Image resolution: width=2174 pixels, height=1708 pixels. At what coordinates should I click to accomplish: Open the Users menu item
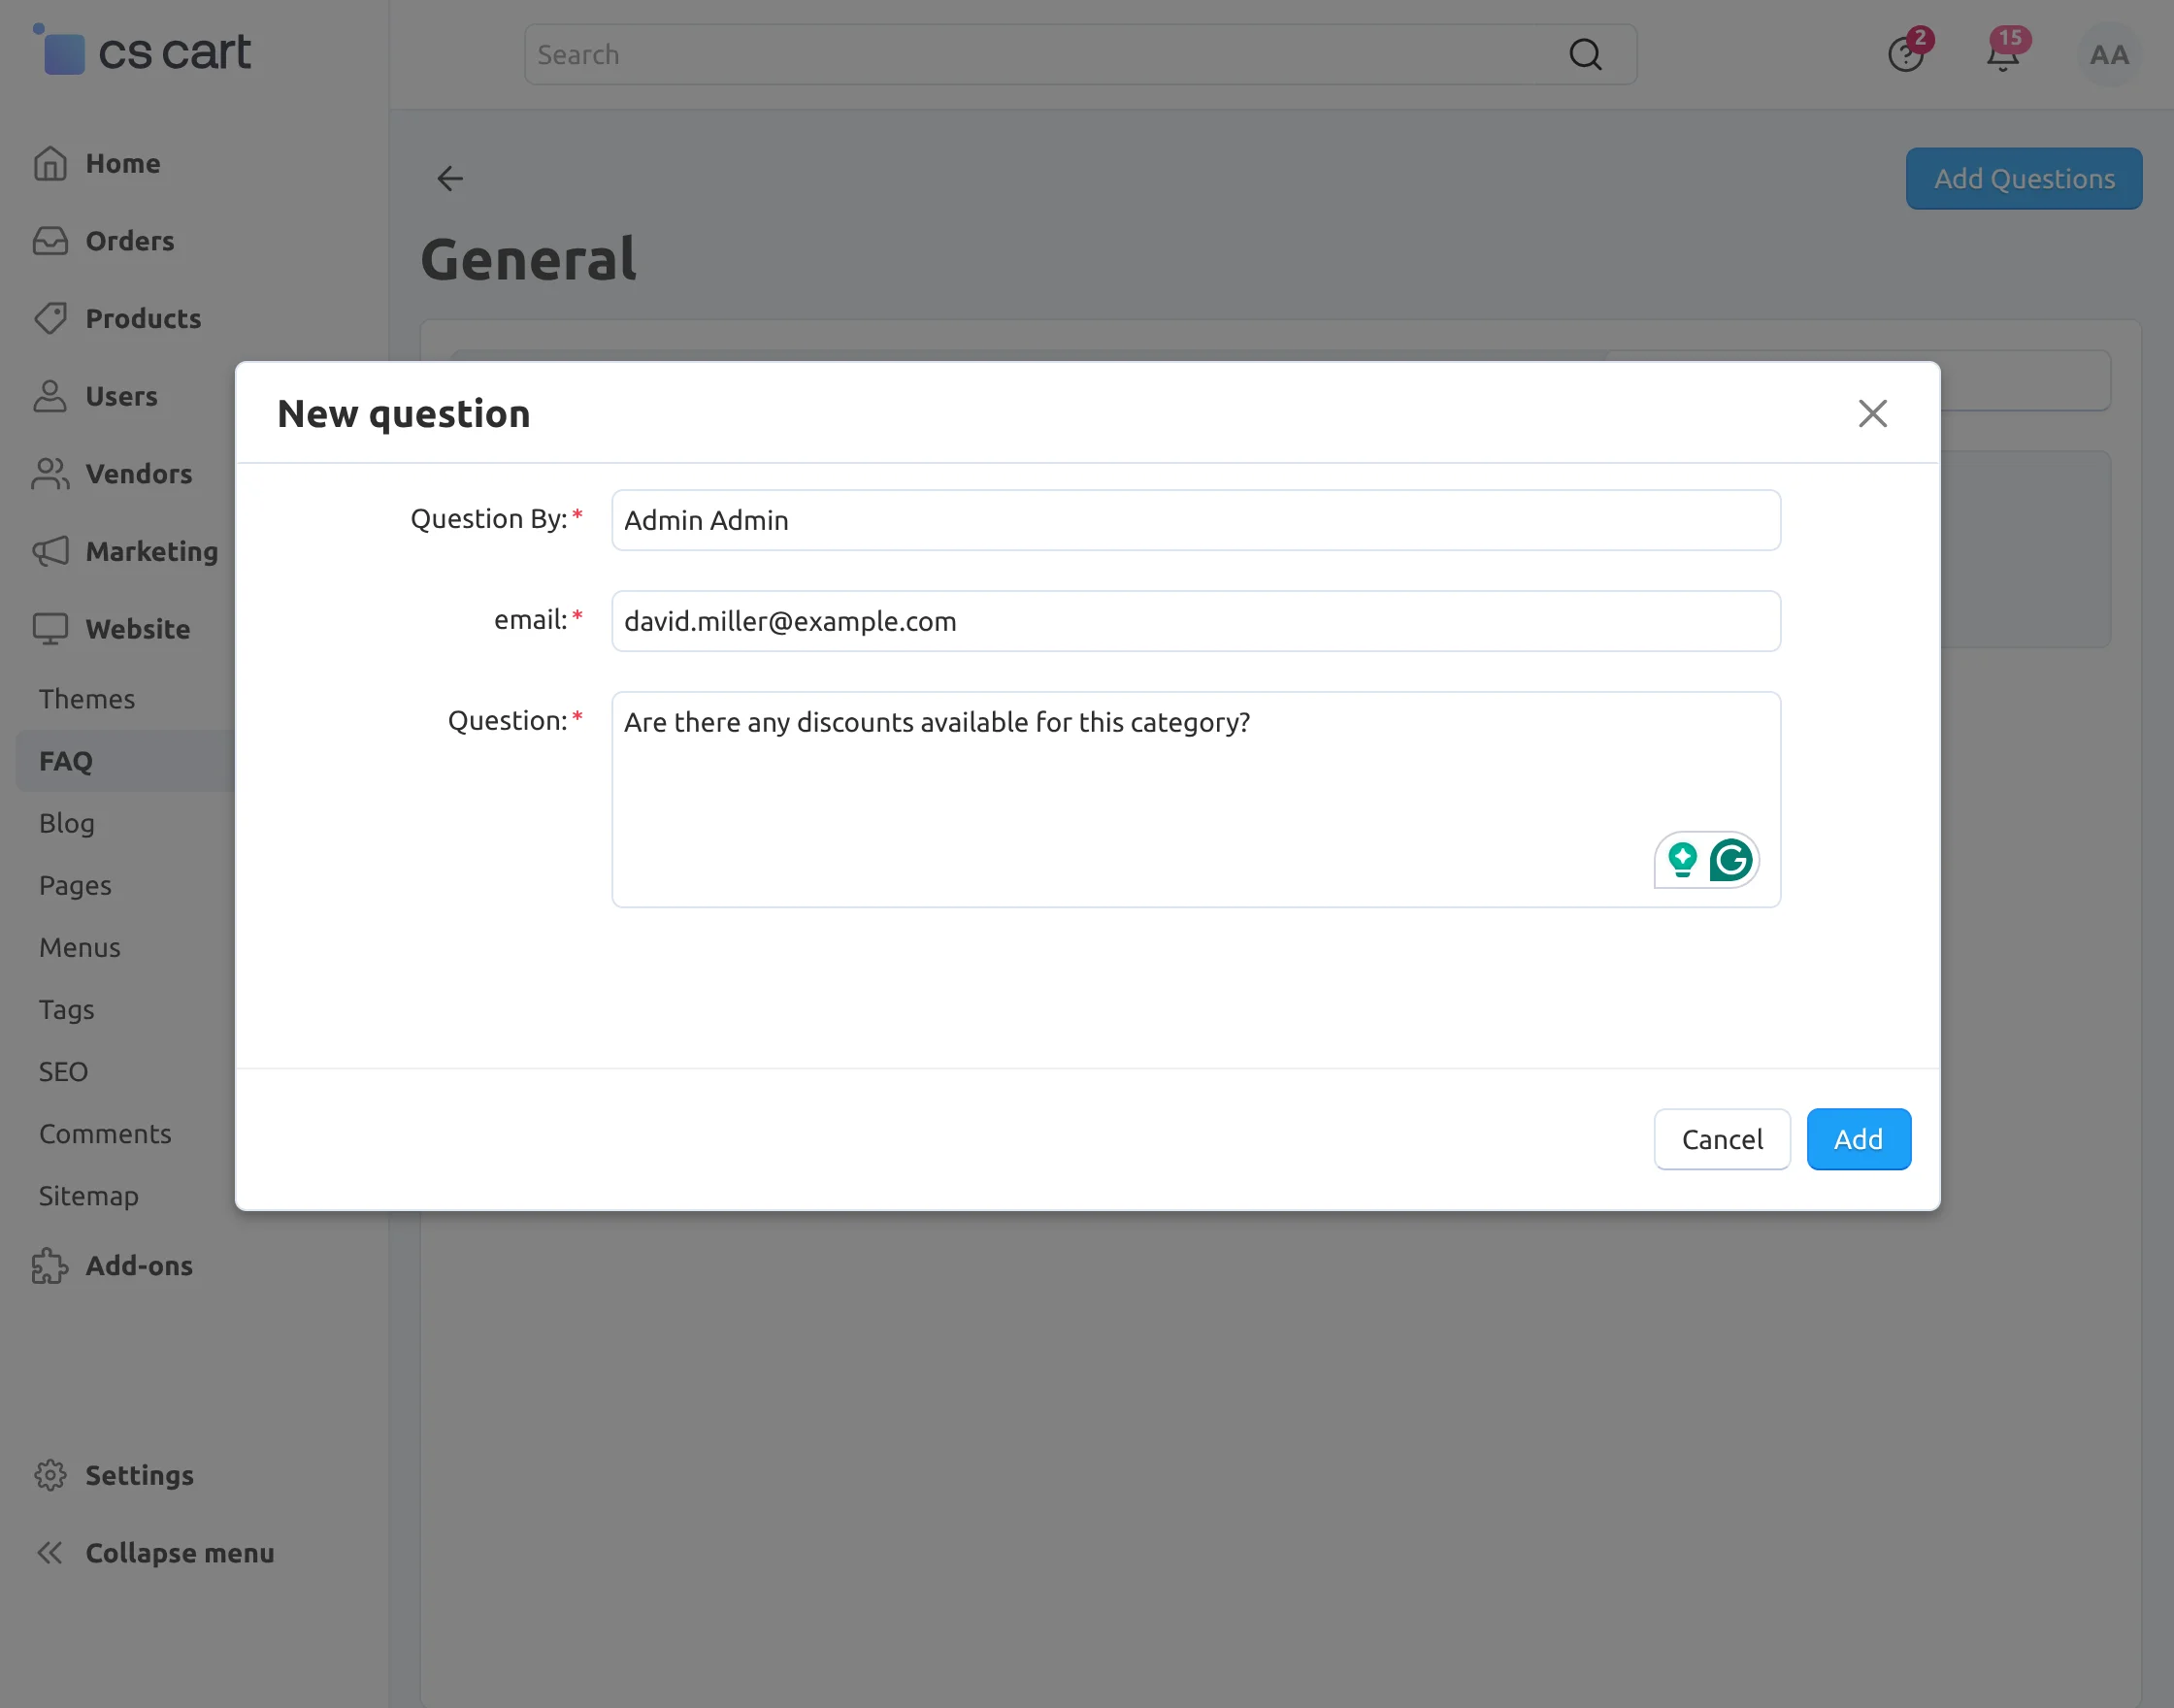click(121, 396)
